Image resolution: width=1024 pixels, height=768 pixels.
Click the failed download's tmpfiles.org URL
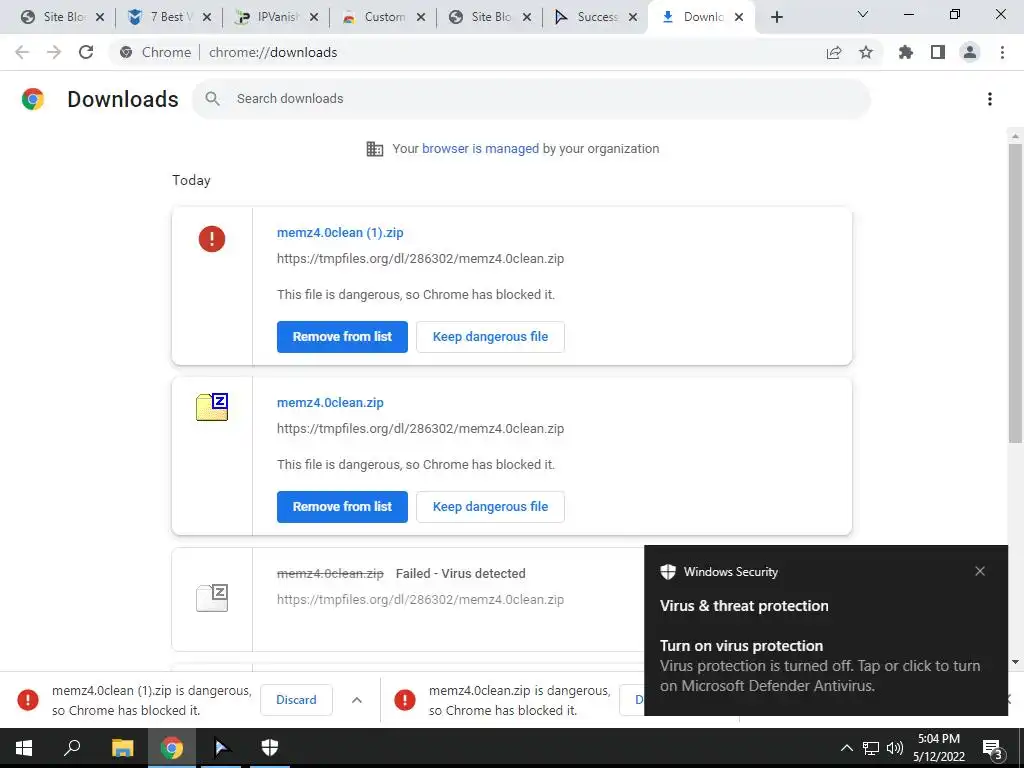pos(421,600)
